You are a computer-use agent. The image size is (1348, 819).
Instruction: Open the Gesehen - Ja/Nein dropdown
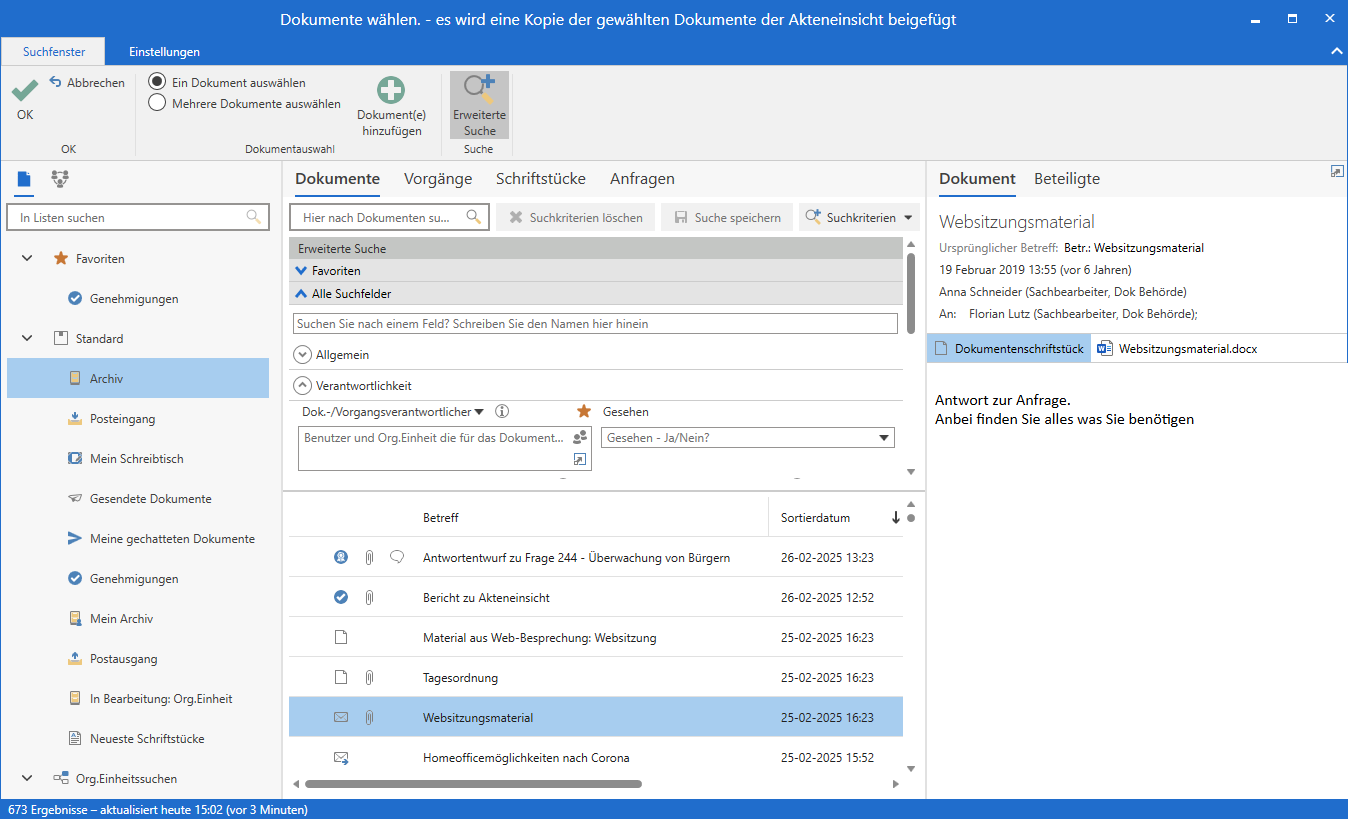(883, 438)
